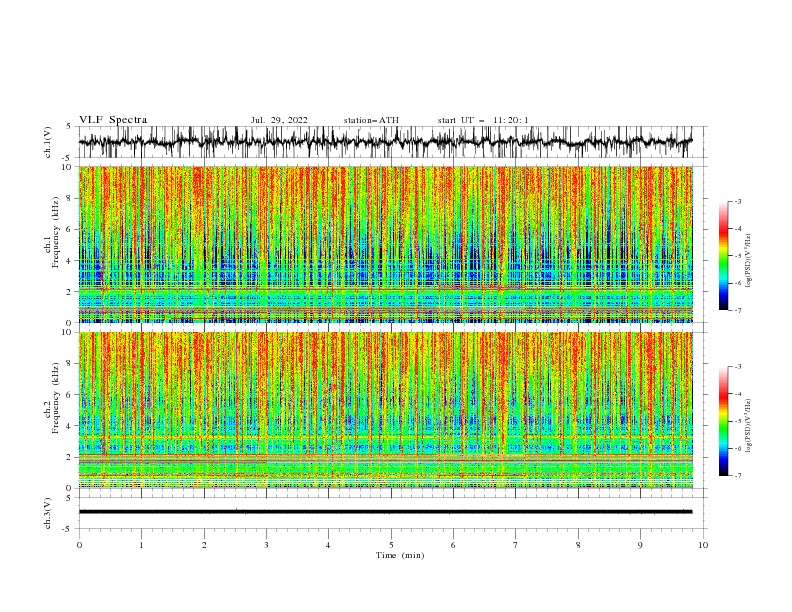792x612 pixels.
Task: Click the 'Time (min)' axis label
Action: (x=400, y=555)
